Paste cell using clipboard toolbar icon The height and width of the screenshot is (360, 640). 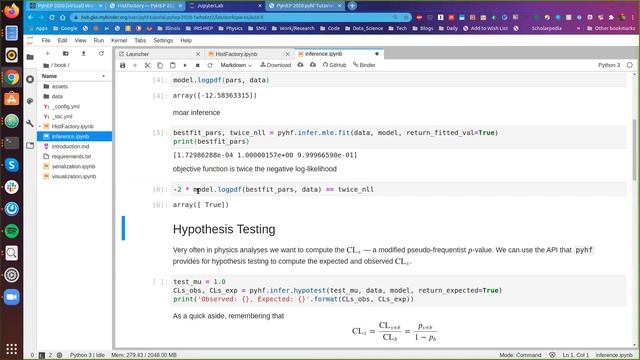point(173,65)
